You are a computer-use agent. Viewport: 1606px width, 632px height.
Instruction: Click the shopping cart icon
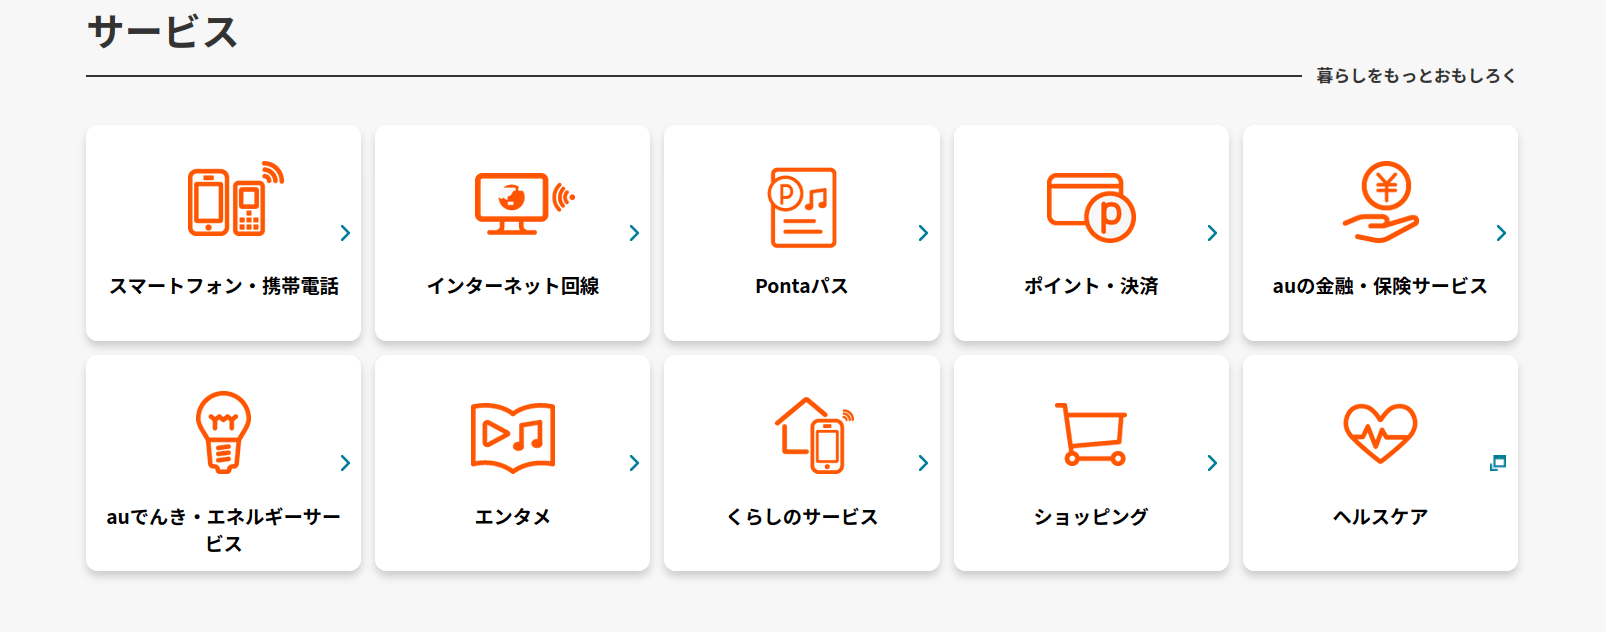click(x=1091, y=434)
